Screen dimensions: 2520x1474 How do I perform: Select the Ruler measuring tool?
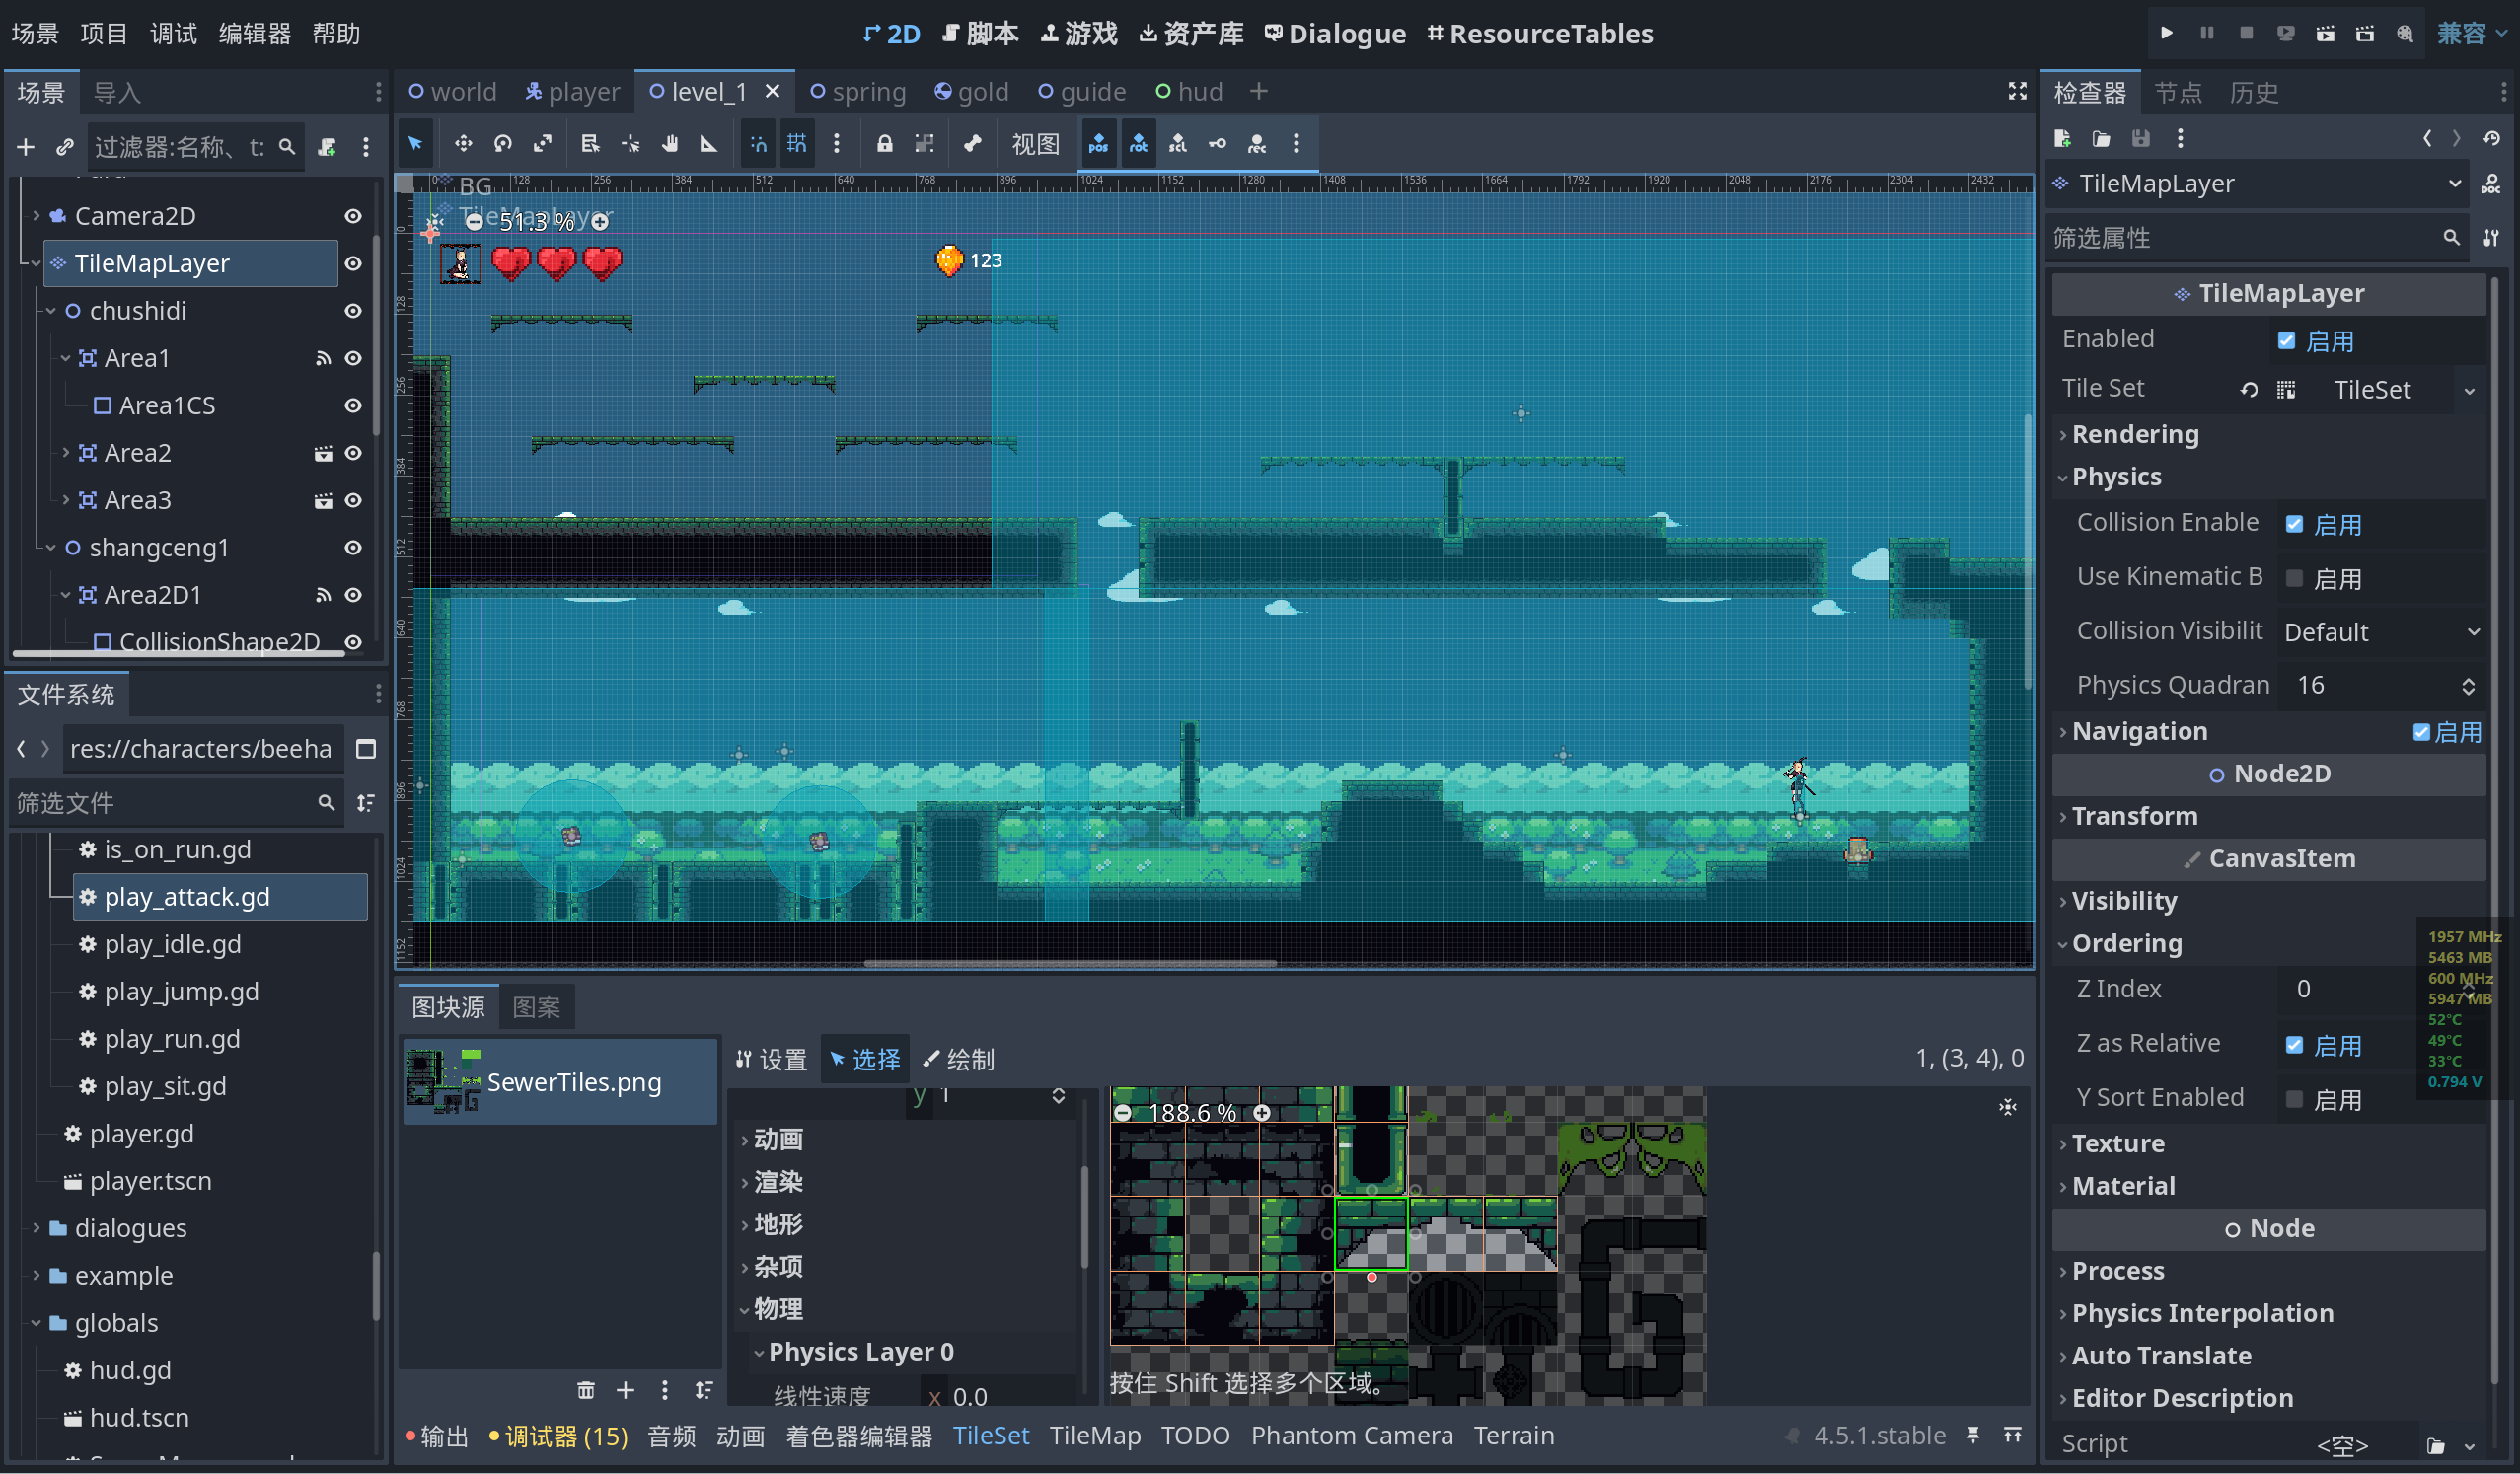tap(709, 144)
